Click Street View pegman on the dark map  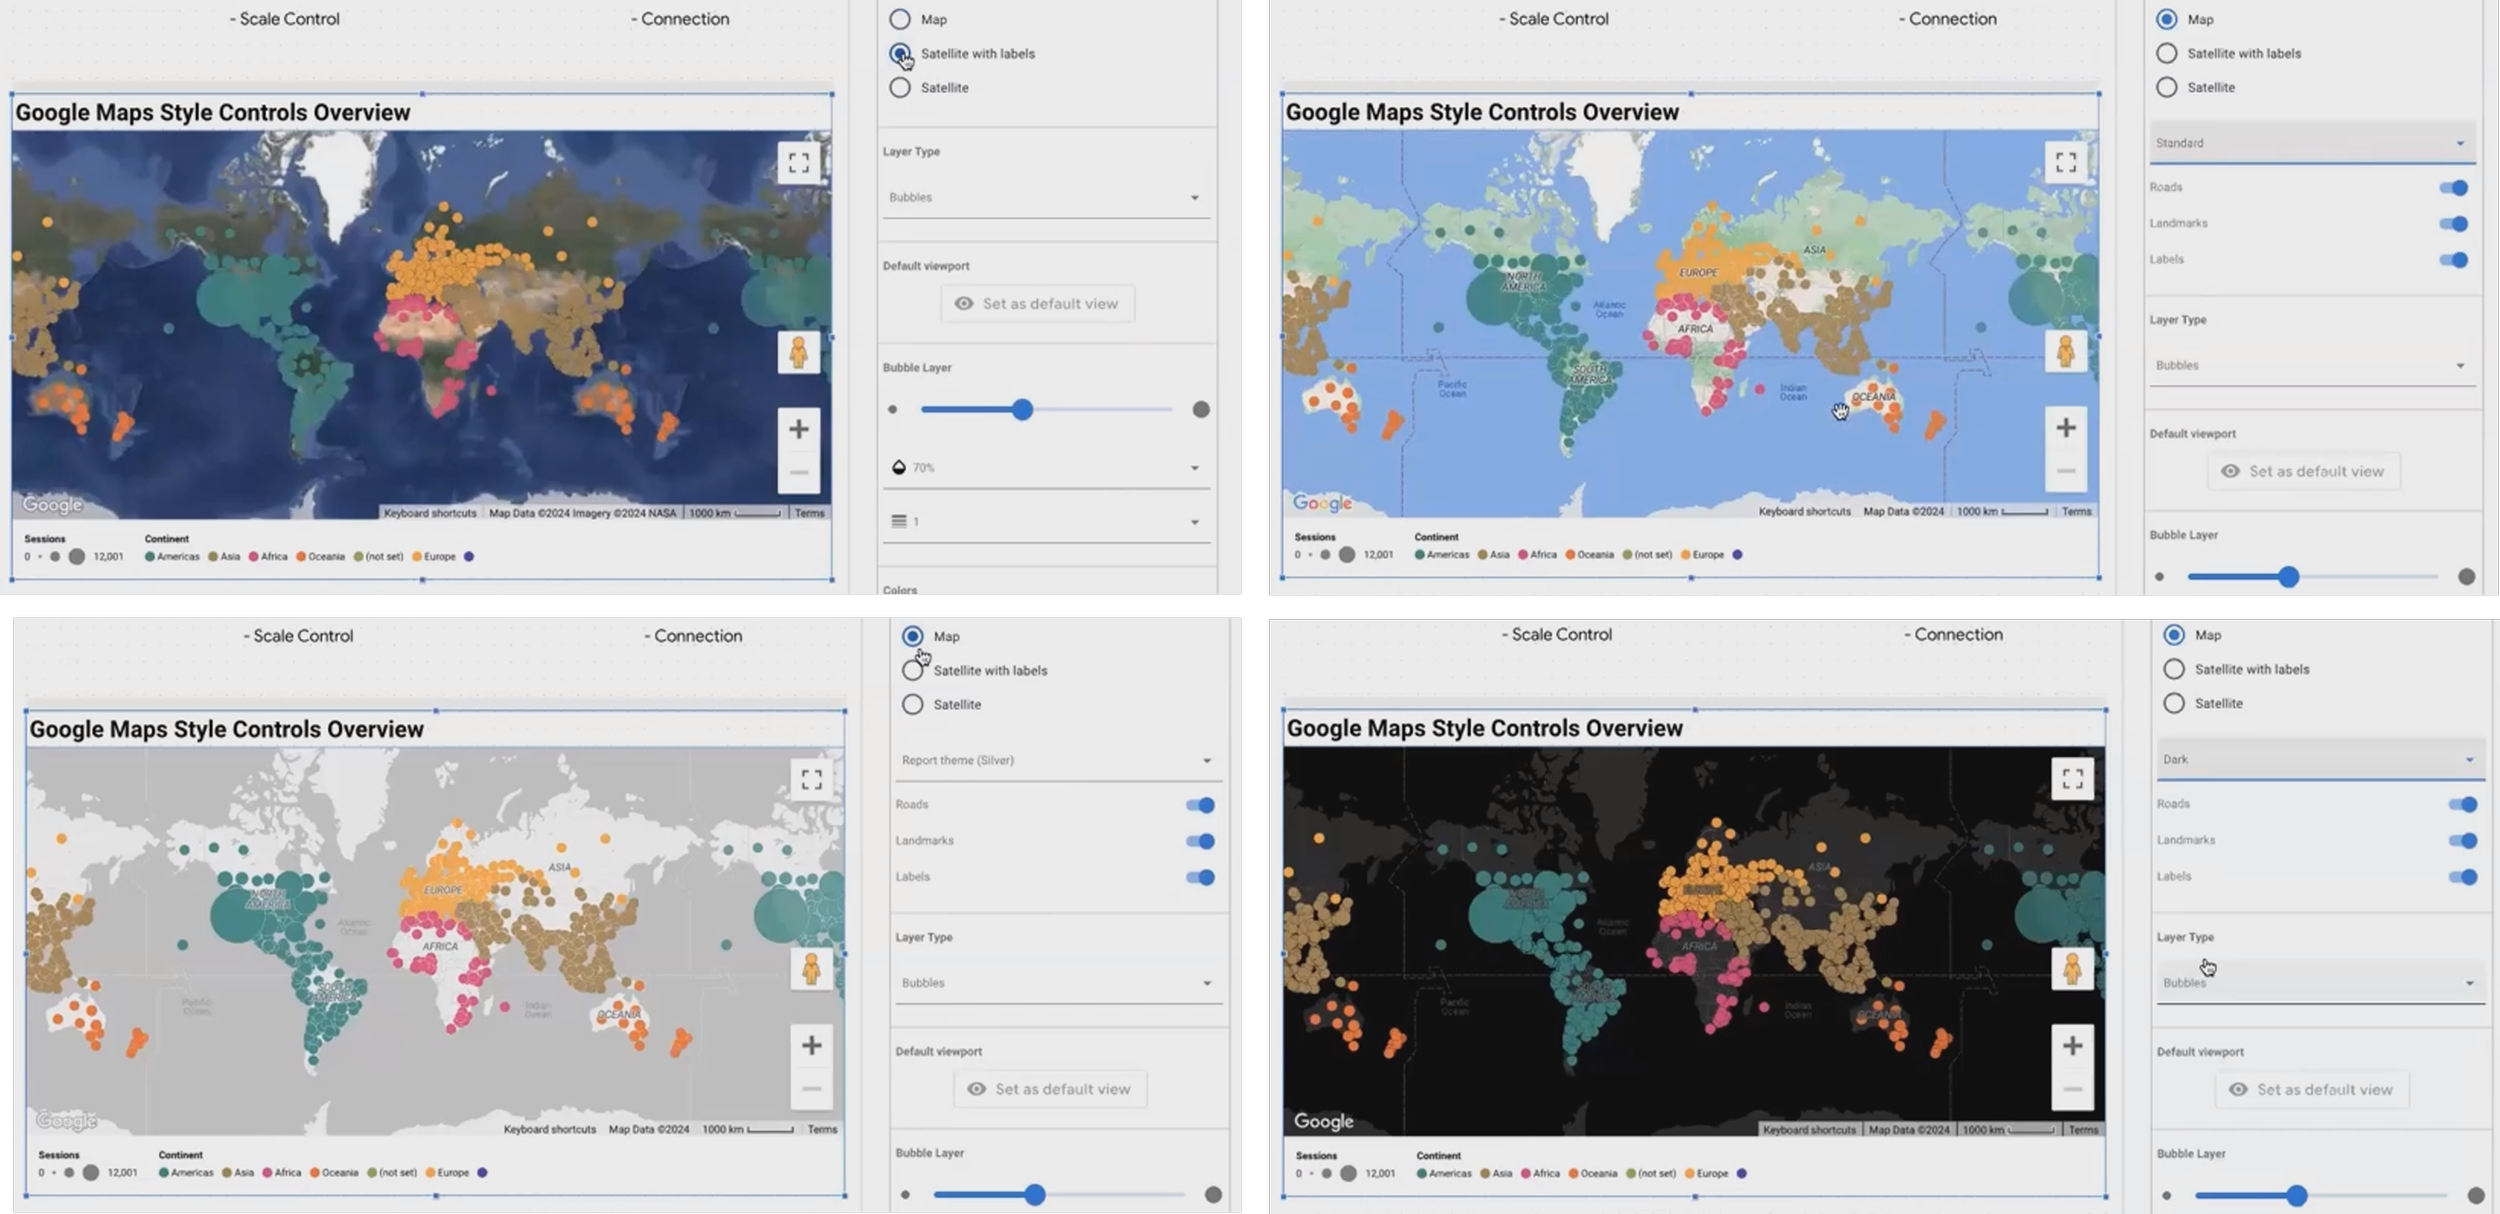point(2072,969)
